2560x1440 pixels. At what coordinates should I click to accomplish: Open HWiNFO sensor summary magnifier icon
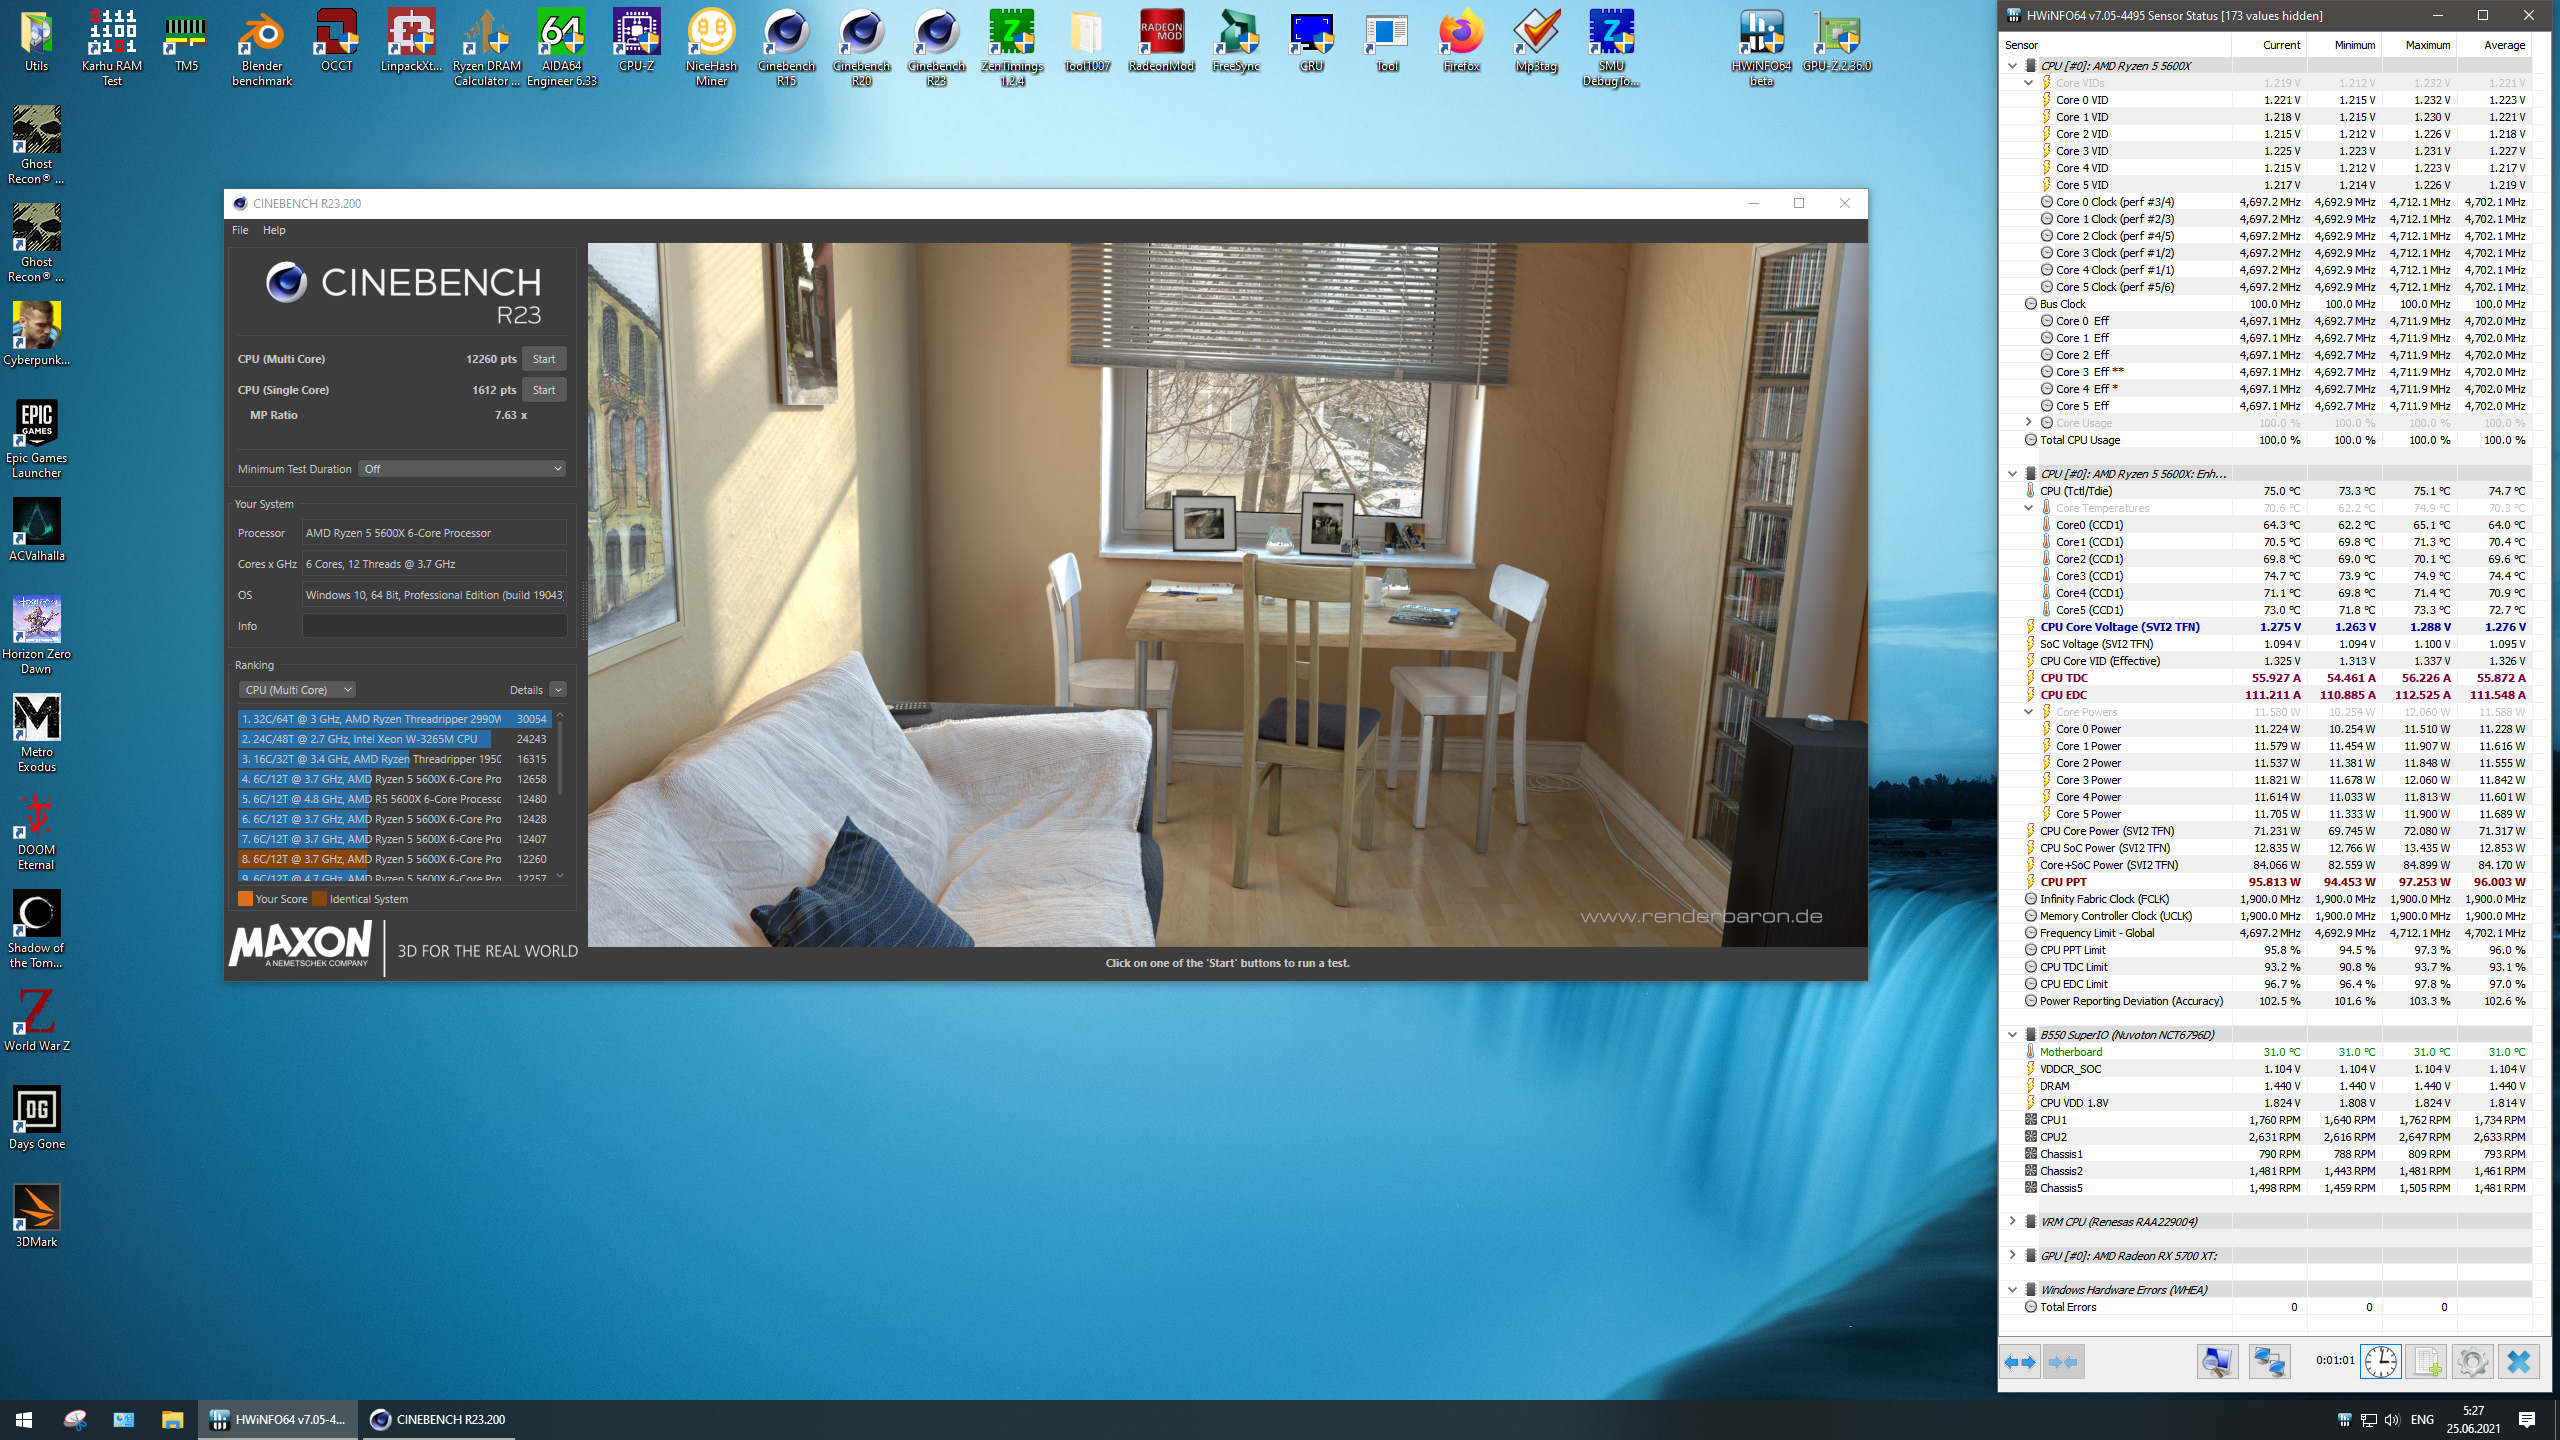tap(2217, 1362)
